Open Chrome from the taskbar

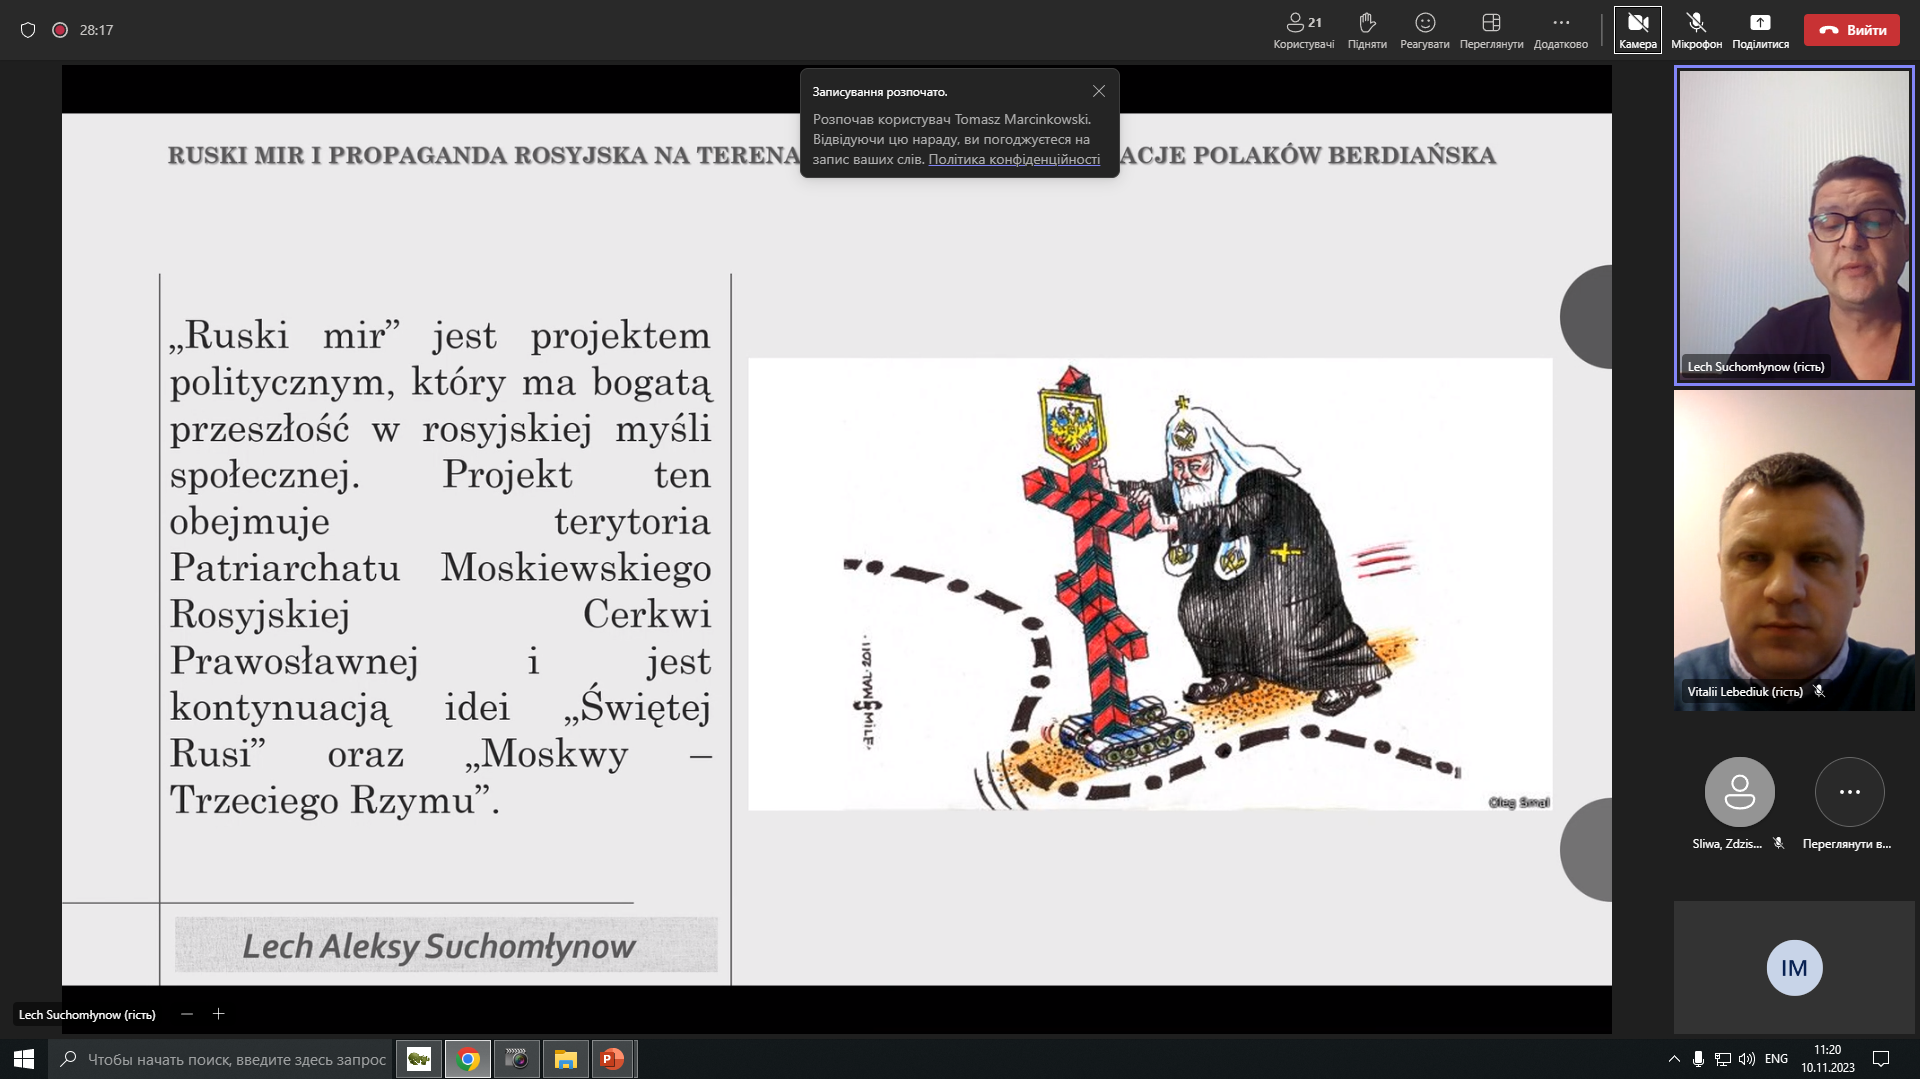coord(468,1059)
